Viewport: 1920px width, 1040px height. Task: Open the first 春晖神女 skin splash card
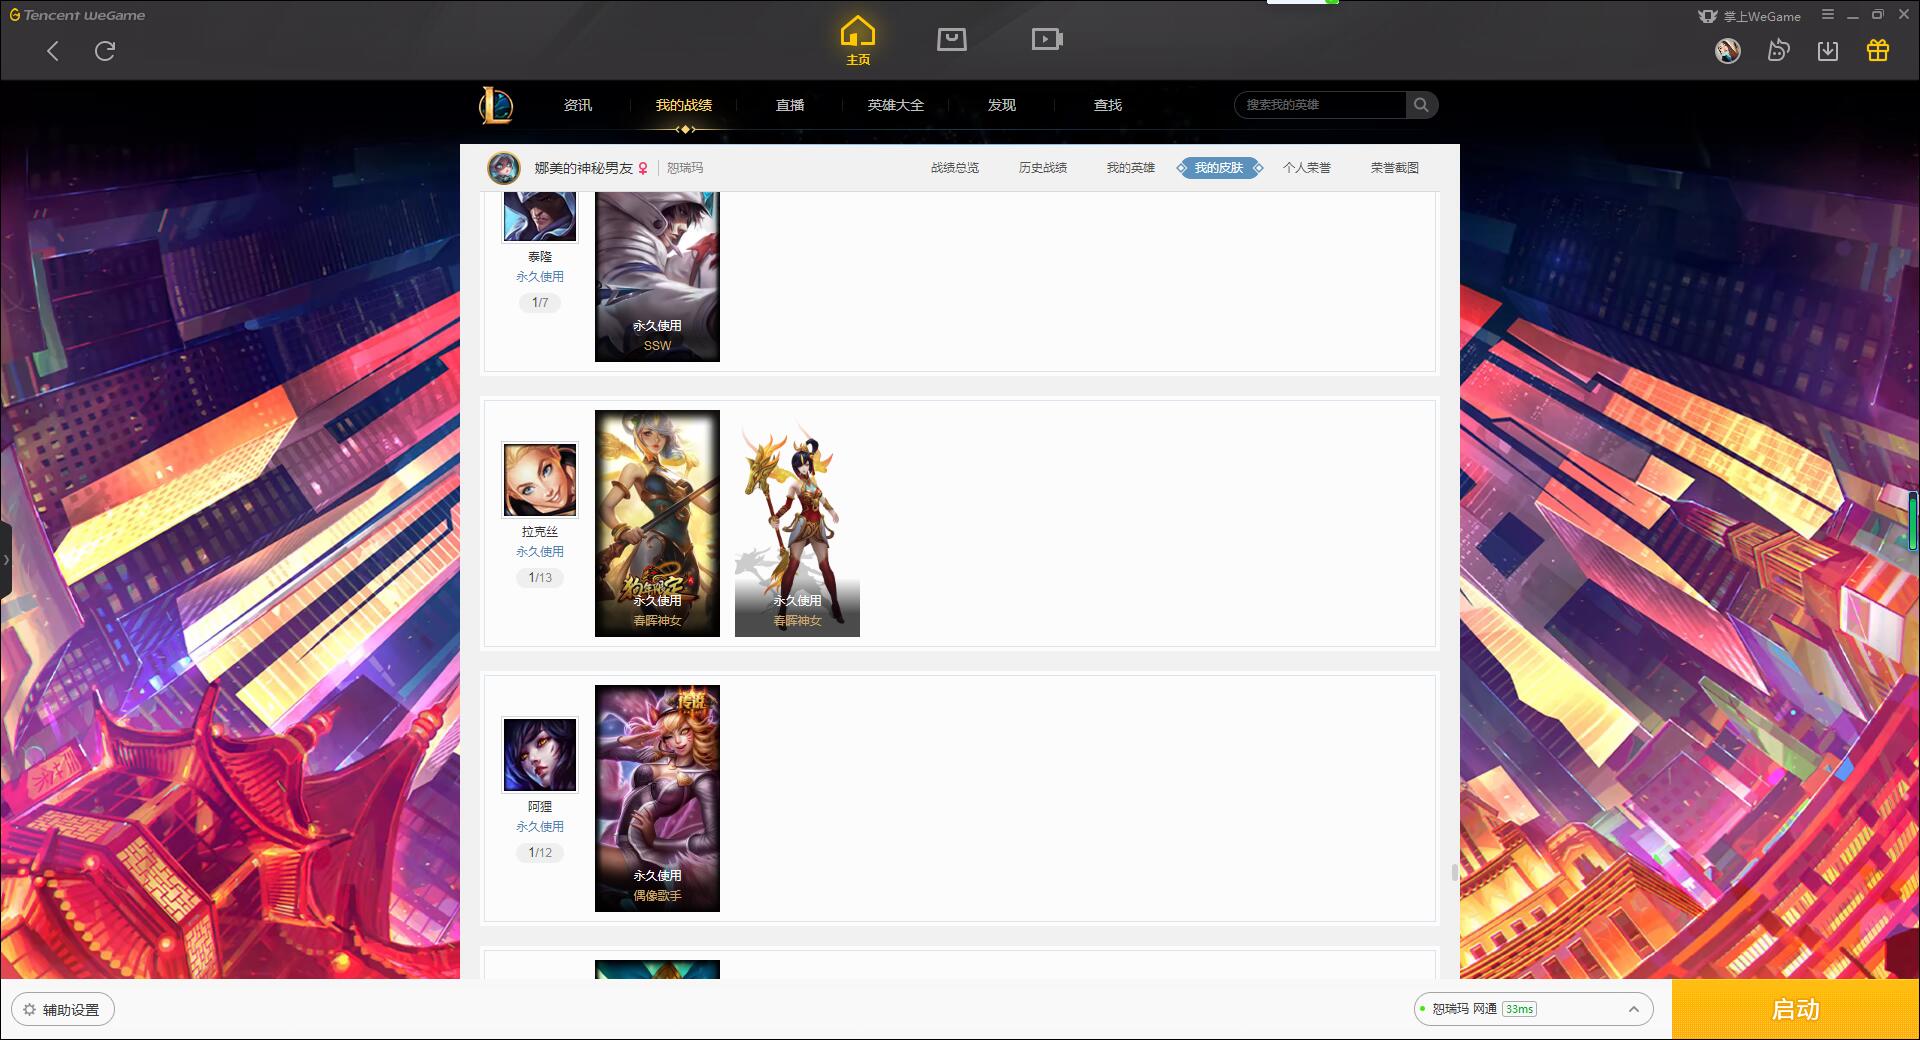pos(657,523)
